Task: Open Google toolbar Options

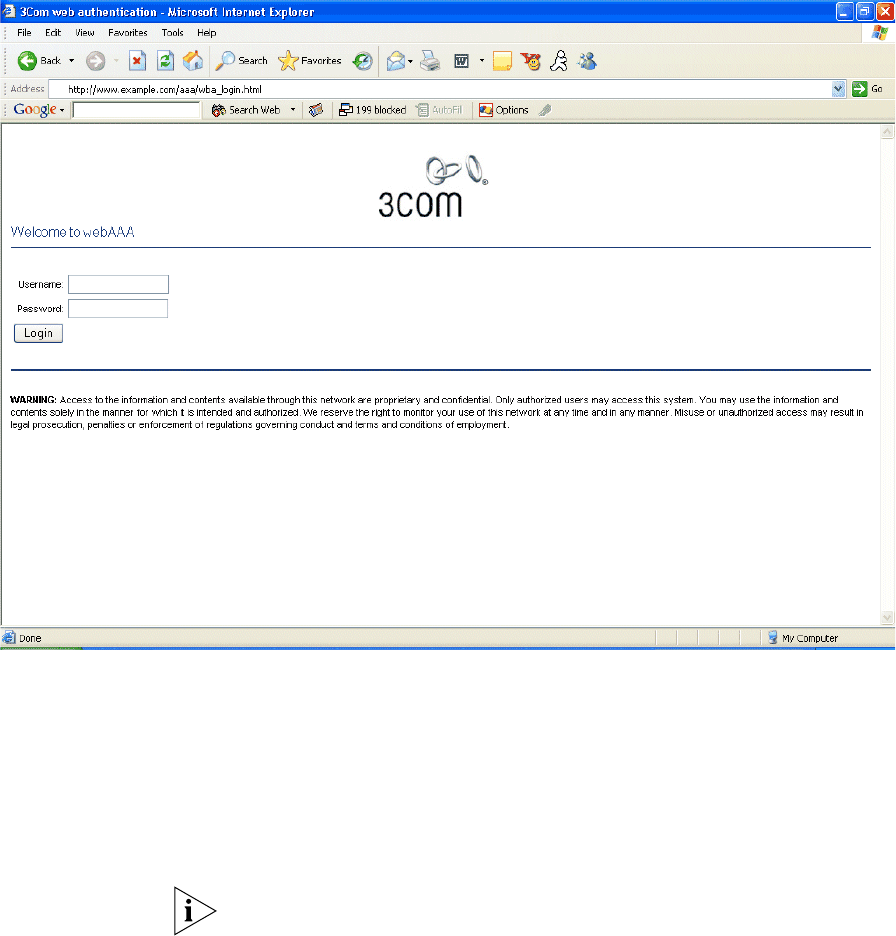Action: (x=504, y=110)
